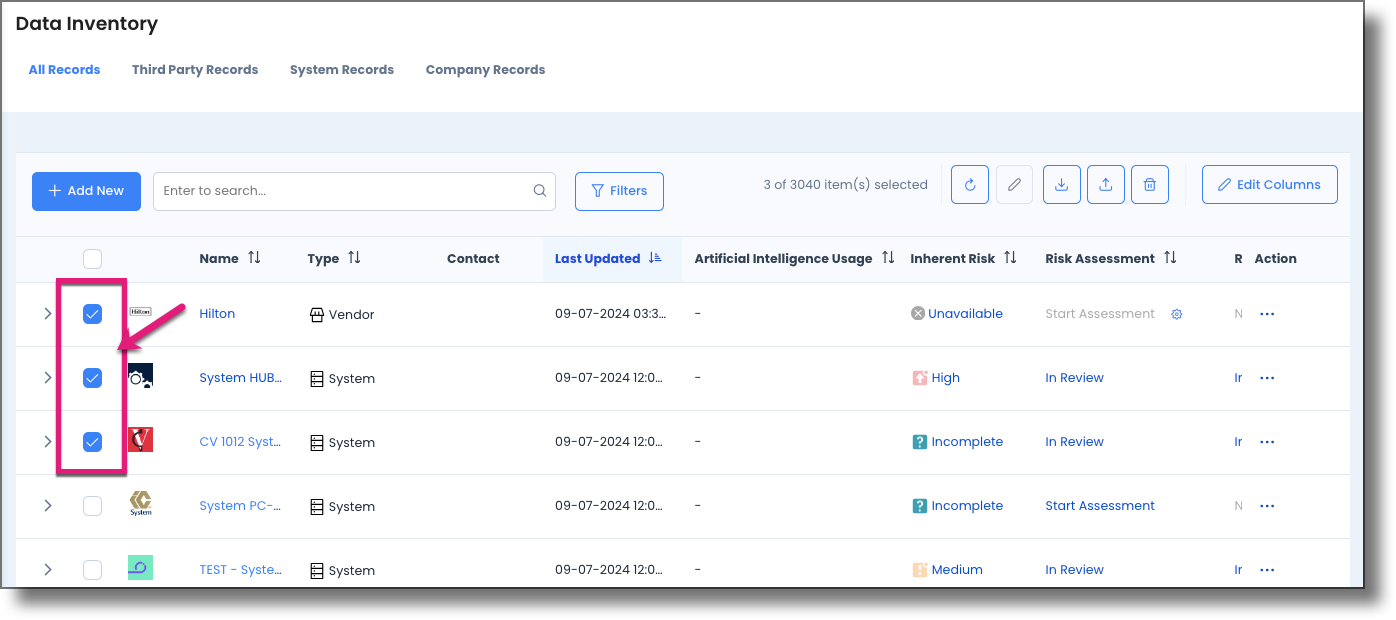The height and width of the screenshot is (620, 1396).
Task: Sort by Inherent Risk column arrows
Action: (1010, 258)
